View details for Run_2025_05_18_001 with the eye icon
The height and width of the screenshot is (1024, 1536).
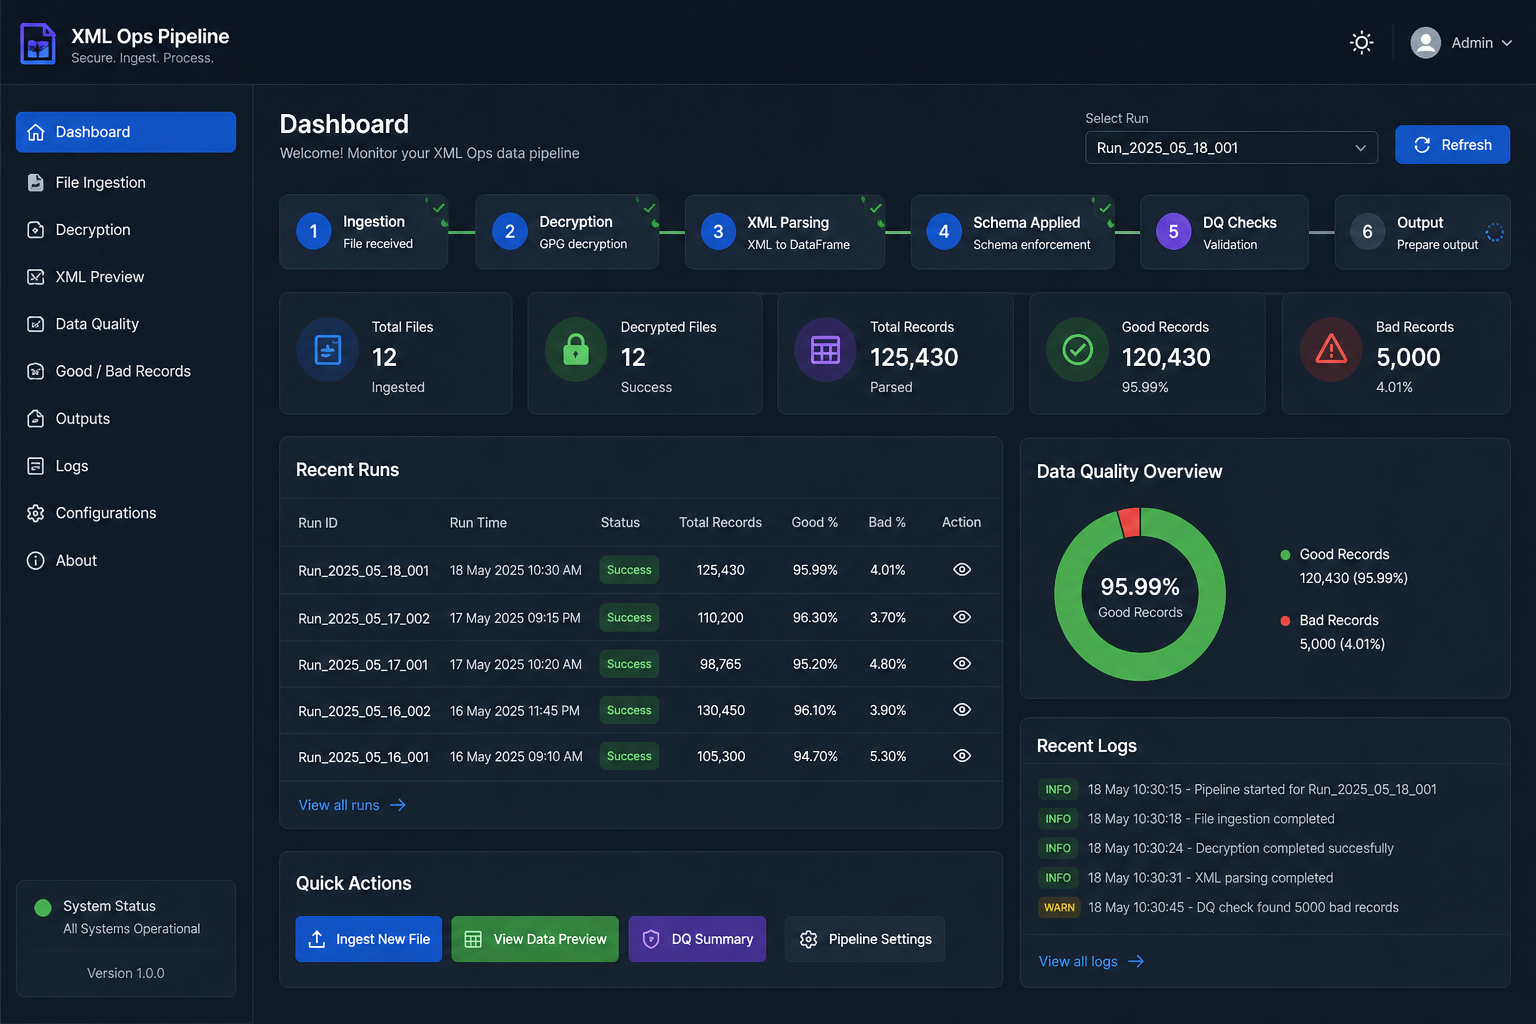point(962,569)
